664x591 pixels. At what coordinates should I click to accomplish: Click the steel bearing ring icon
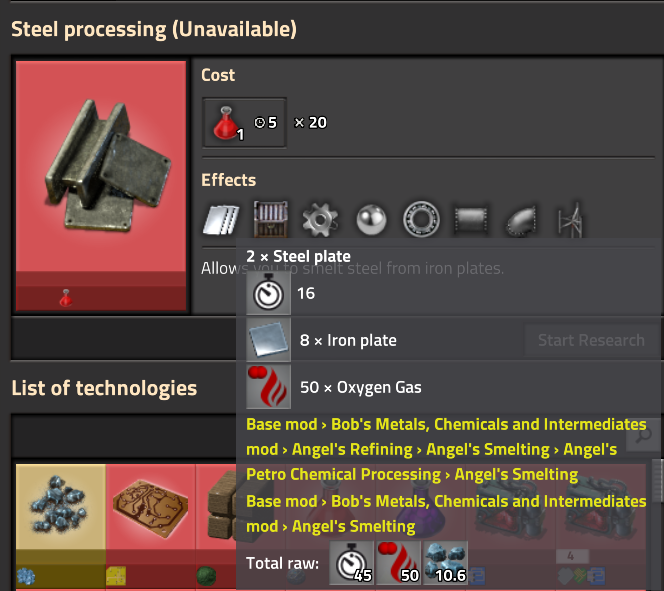(421, 219)
